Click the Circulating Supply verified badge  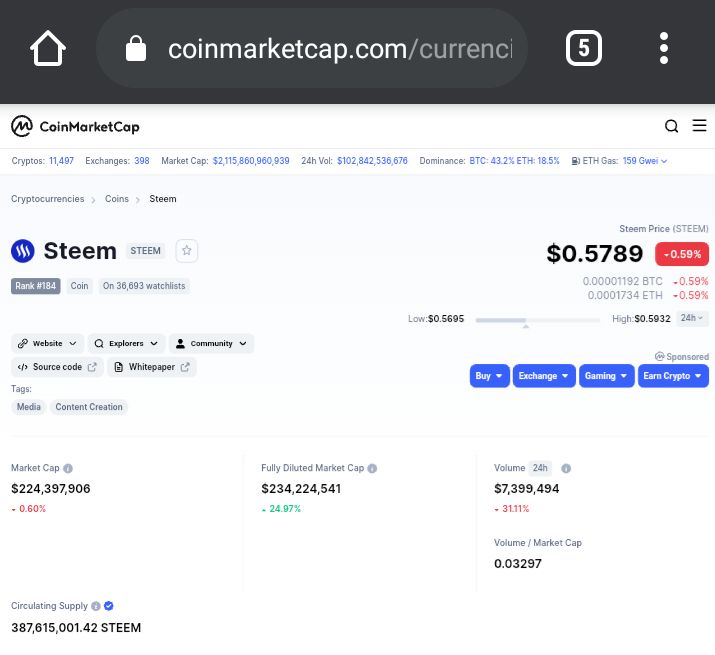(x=109, y=606)
